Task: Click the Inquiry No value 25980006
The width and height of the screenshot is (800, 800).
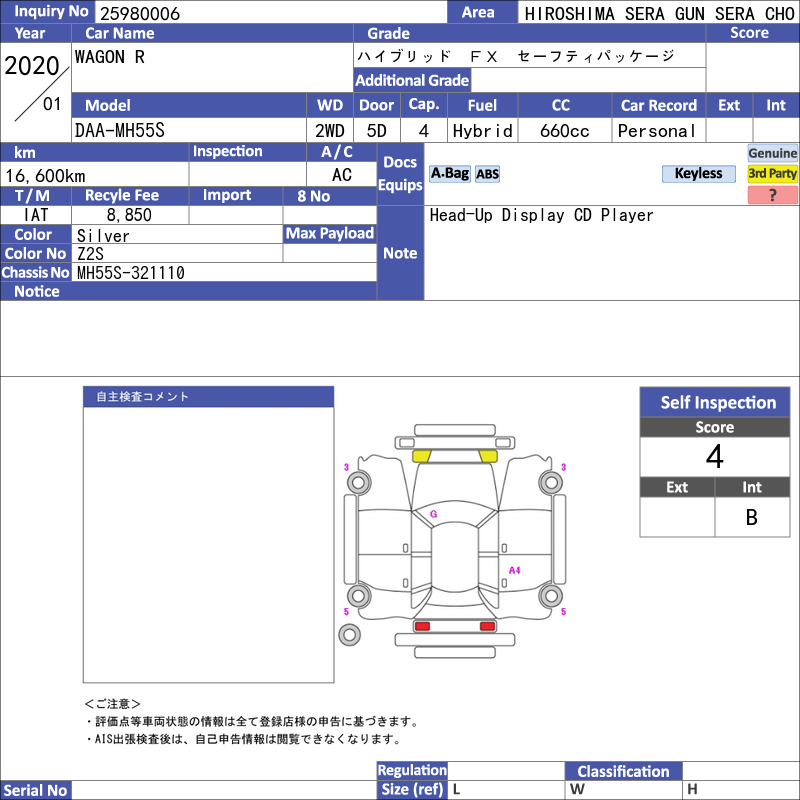Action: click(x=140, y=13)
